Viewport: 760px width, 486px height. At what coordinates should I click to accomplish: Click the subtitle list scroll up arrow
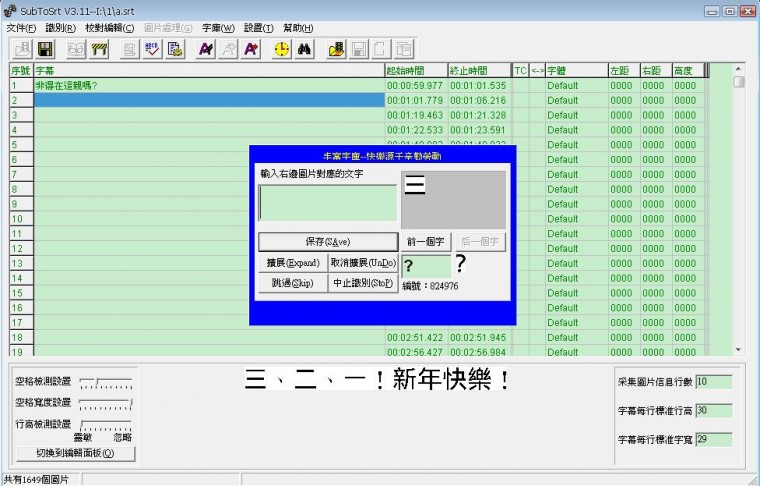click(739, 69)
